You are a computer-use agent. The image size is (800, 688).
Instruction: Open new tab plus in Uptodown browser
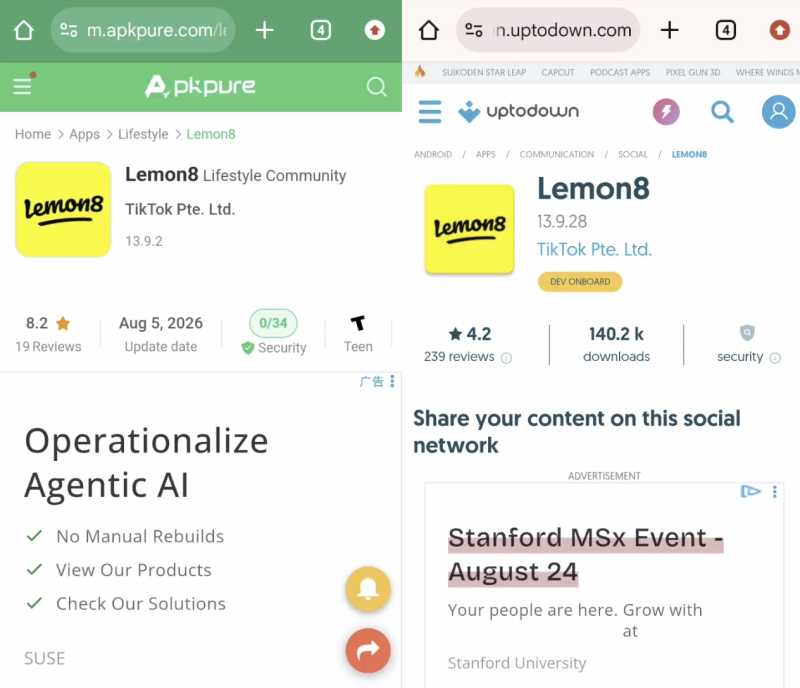click(x=669, y=30)
